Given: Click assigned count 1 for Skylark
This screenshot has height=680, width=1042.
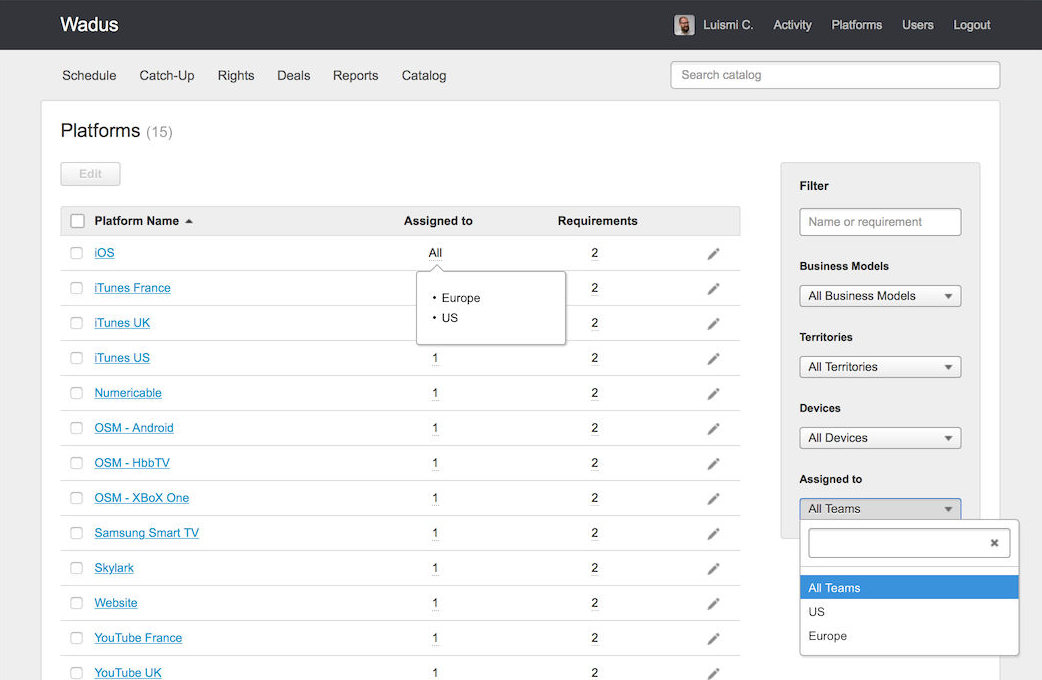Looking at the screenshot, I should (x=435, y=568).
